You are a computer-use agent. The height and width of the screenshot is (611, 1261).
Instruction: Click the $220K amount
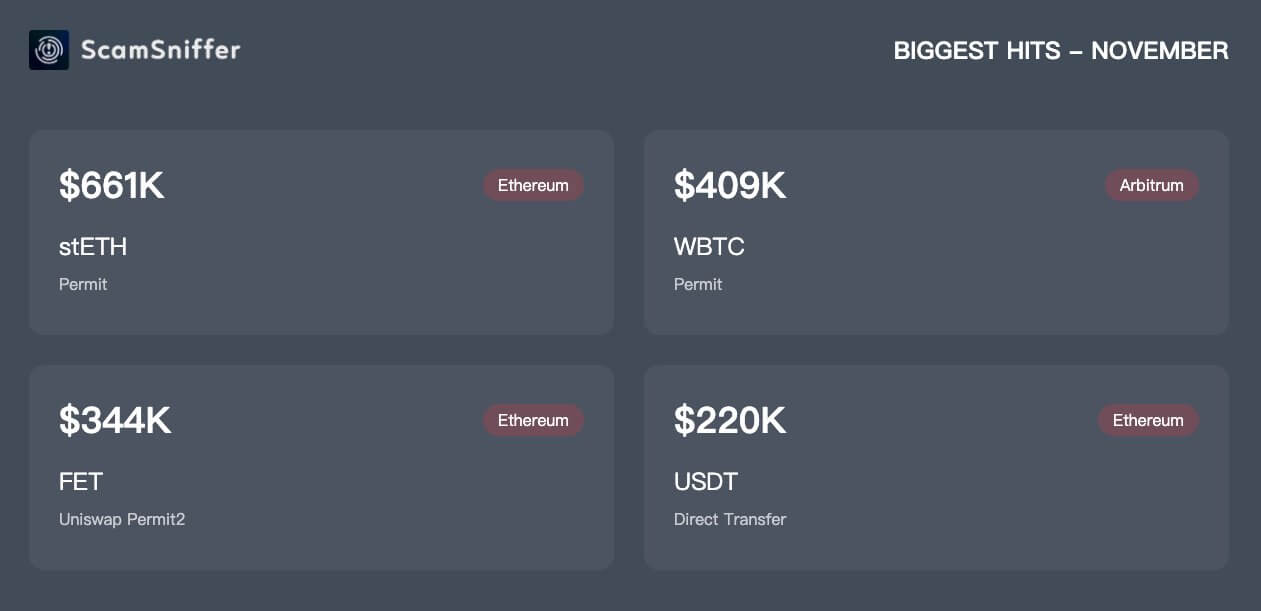tap(730, 421)
